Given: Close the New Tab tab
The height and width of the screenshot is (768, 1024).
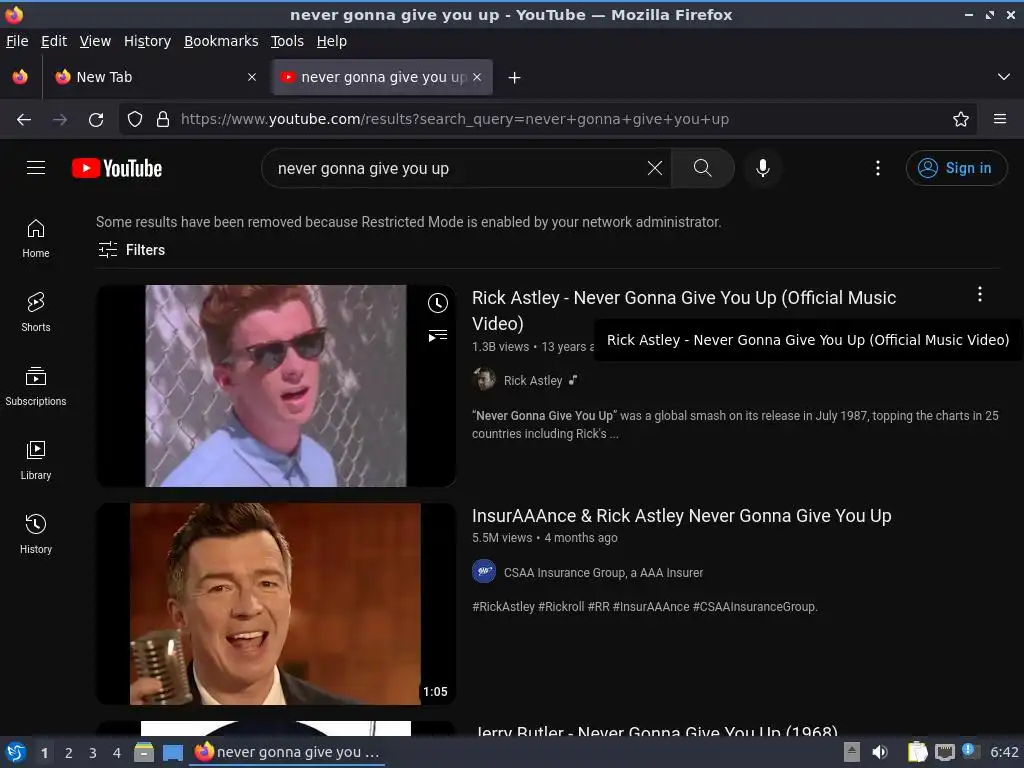Looking at the screenshot, I should pyautogui.click(x=251, y=77).
